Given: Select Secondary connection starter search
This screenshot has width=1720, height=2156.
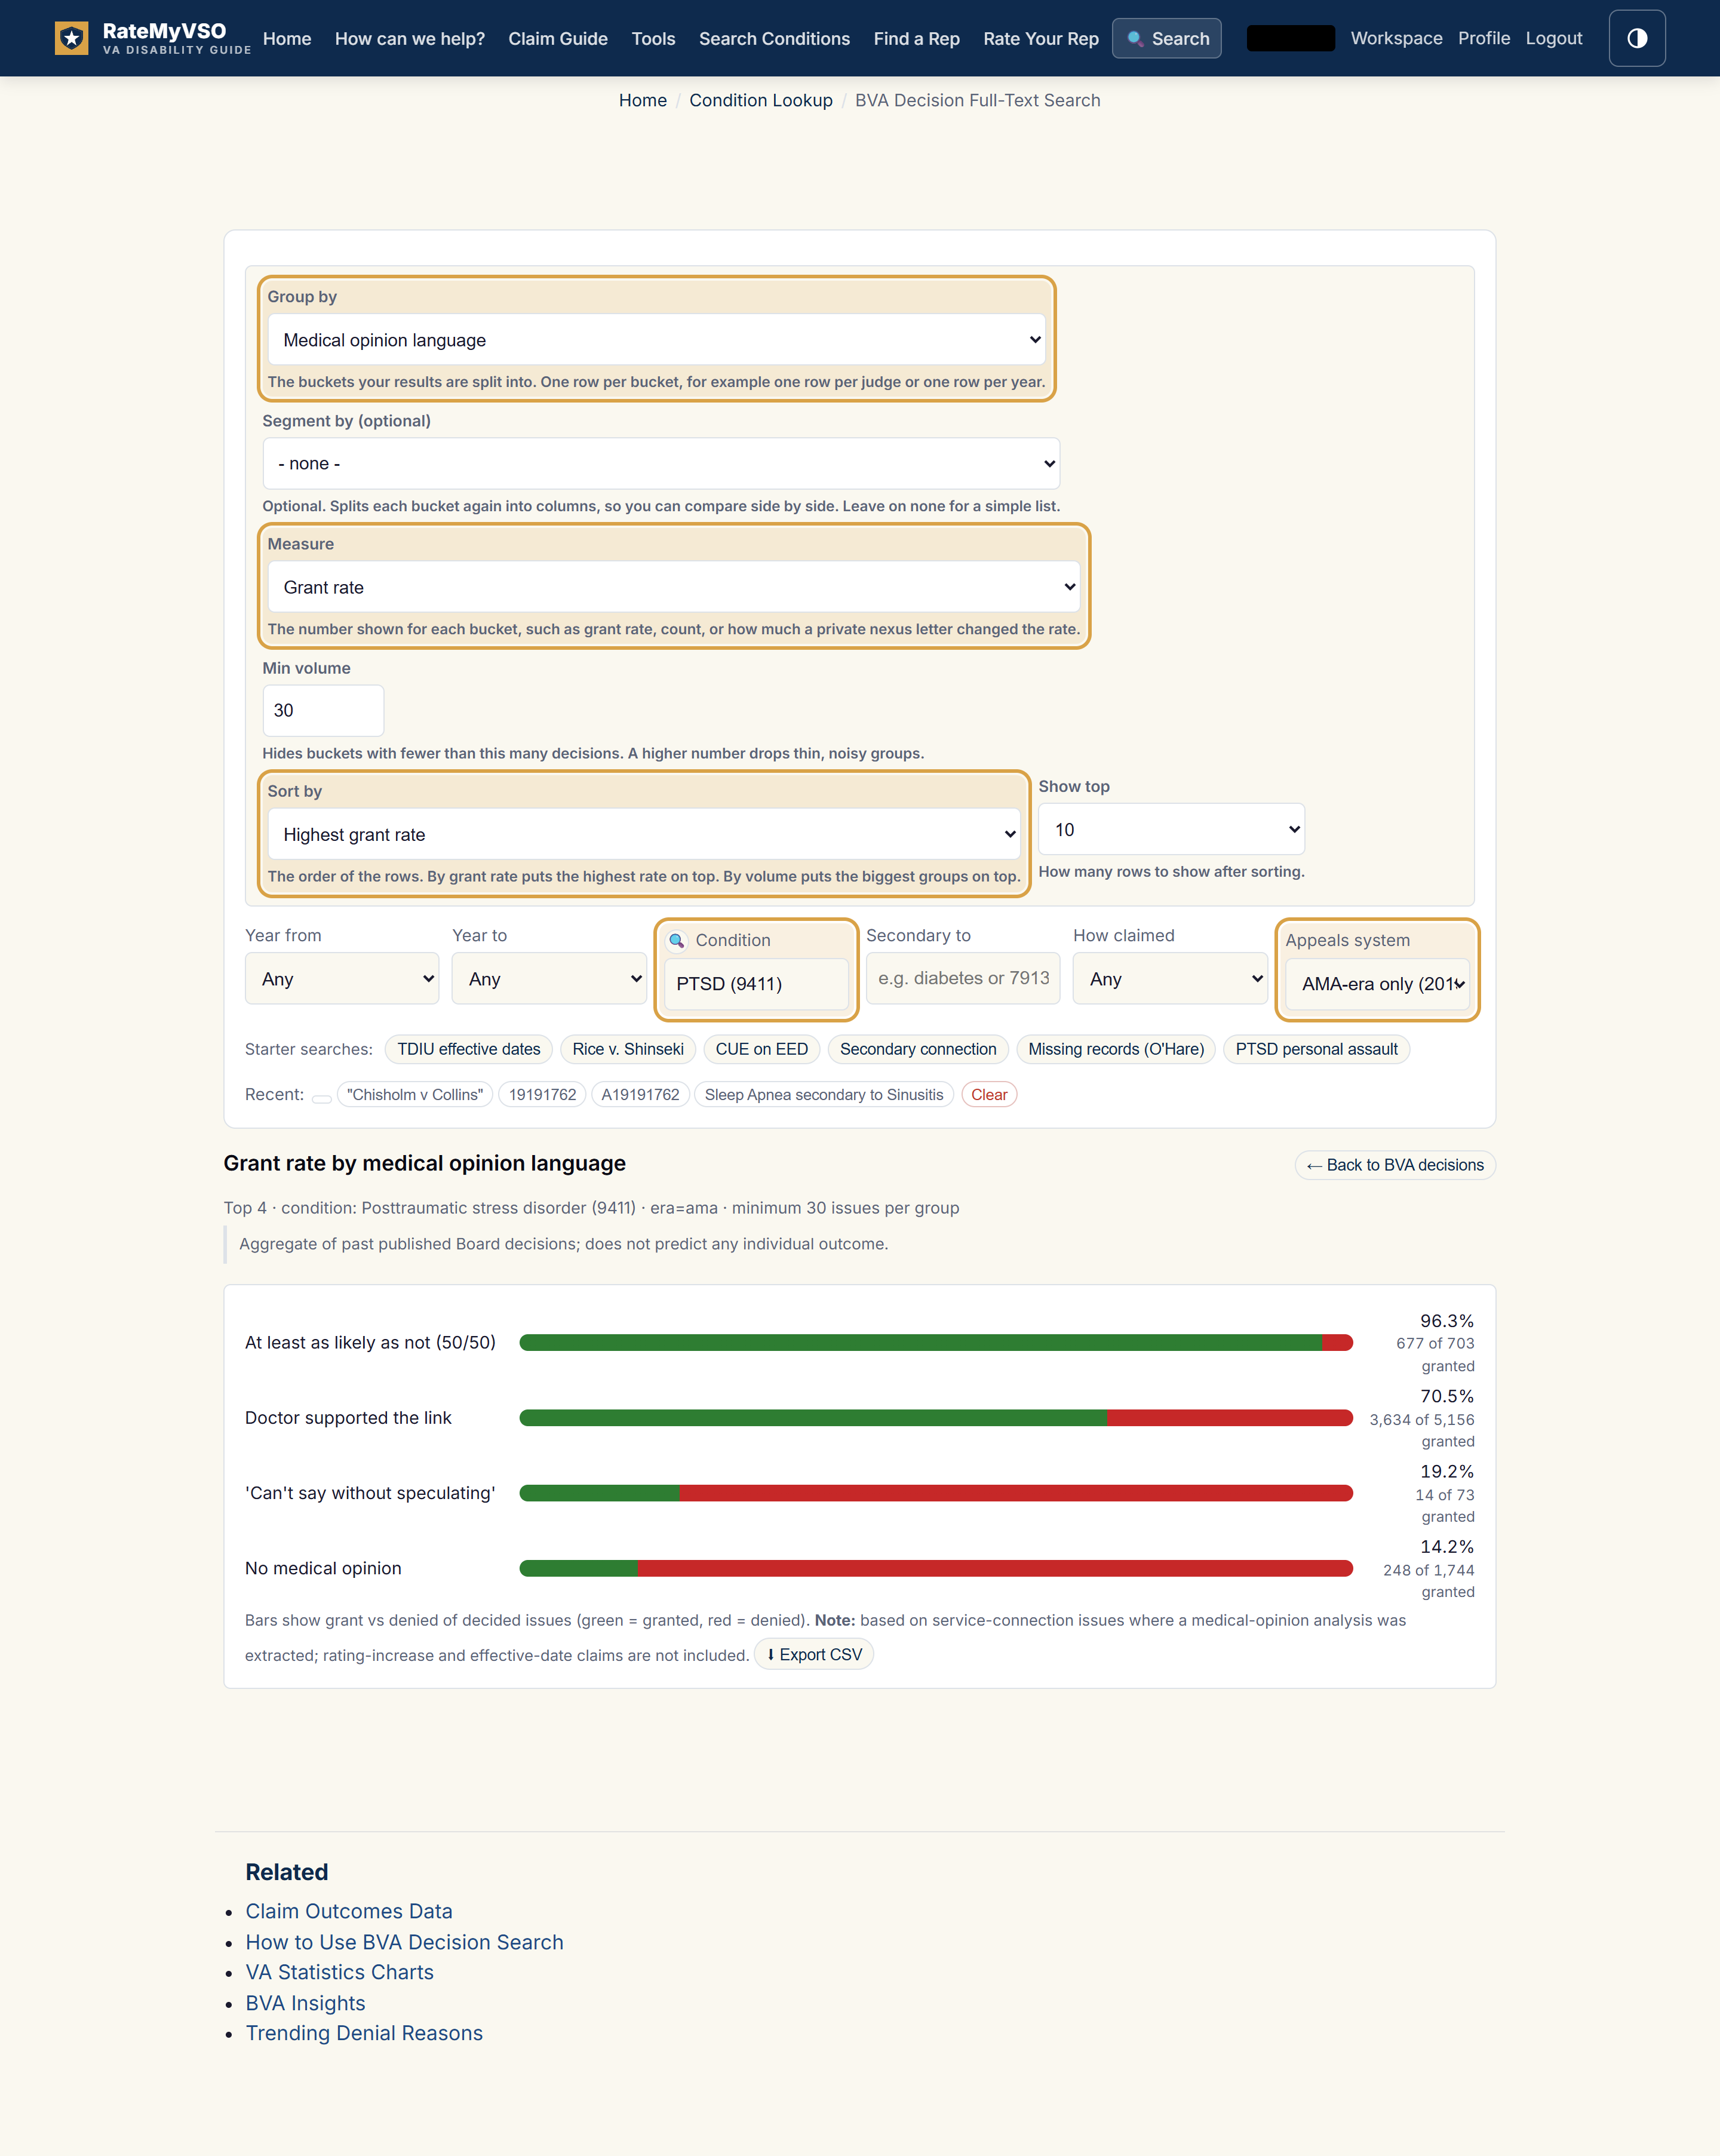Looking at the screenshot, I should pyautogui.click(x=918, y=1049).
